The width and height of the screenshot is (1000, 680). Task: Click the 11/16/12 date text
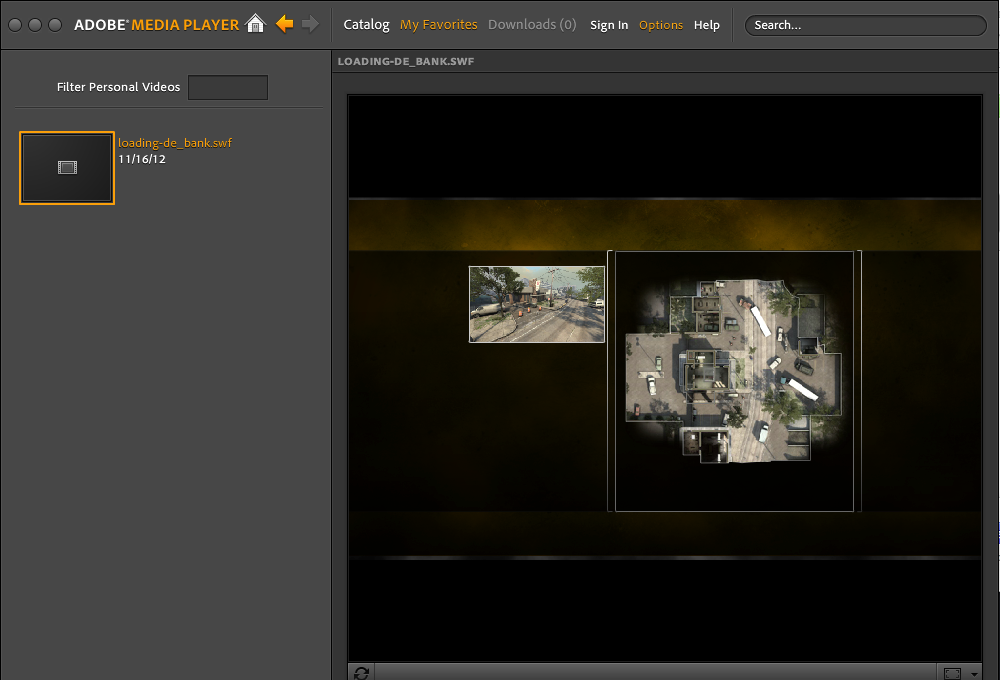[142, 159]
